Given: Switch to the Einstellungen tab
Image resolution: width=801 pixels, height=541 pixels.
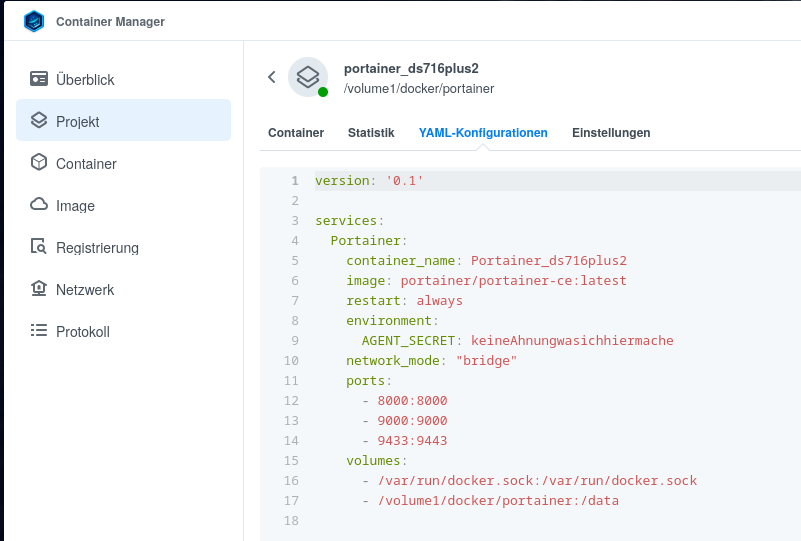Looking at the screenshot, I should [611, 133].
